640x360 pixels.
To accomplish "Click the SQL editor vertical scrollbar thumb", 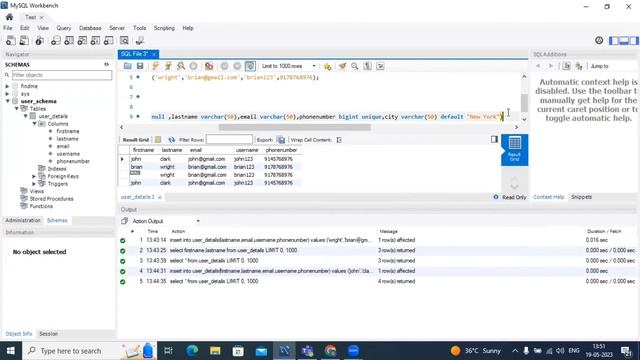I will [524, 103].
